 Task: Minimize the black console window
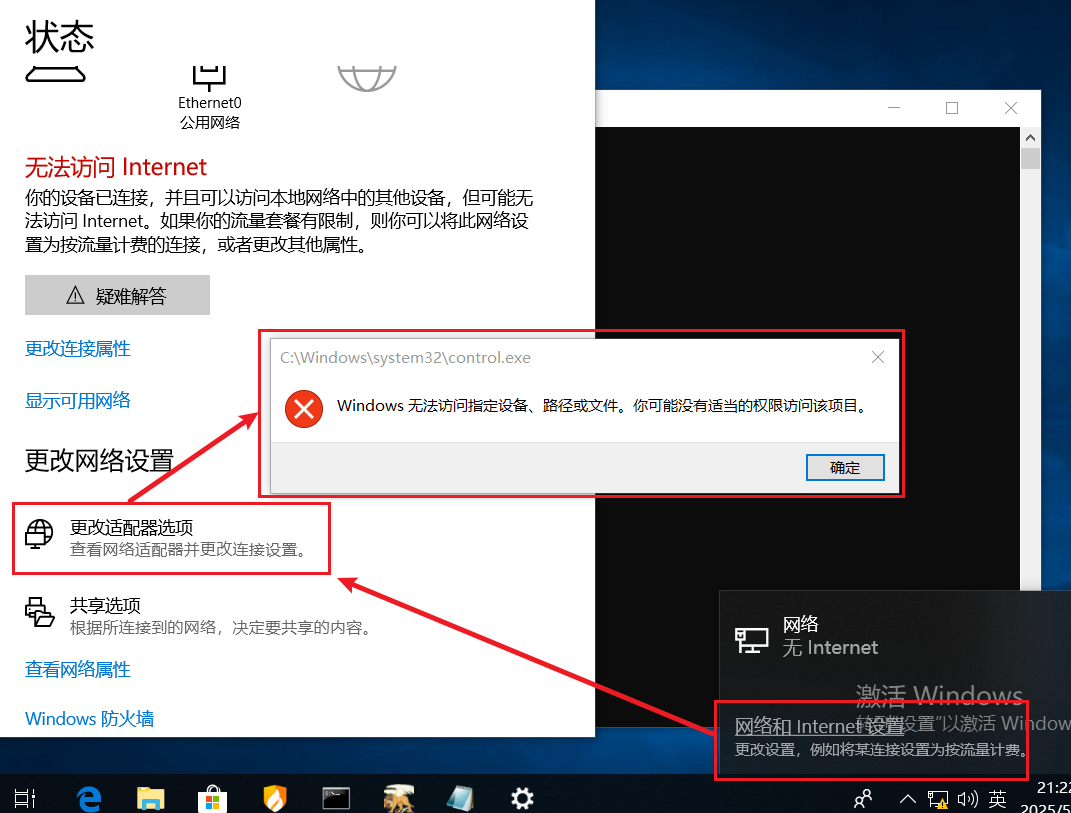click(893, 108)
